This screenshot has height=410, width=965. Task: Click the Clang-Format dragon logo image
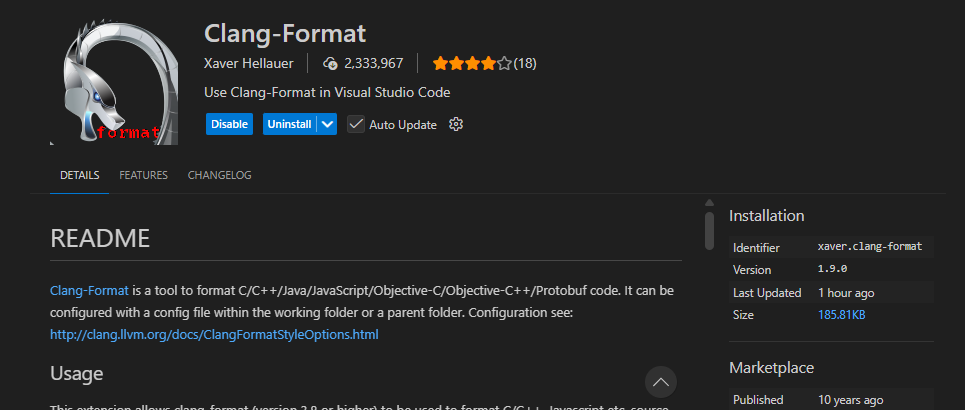pyautogui.click(x=114, y=82)
